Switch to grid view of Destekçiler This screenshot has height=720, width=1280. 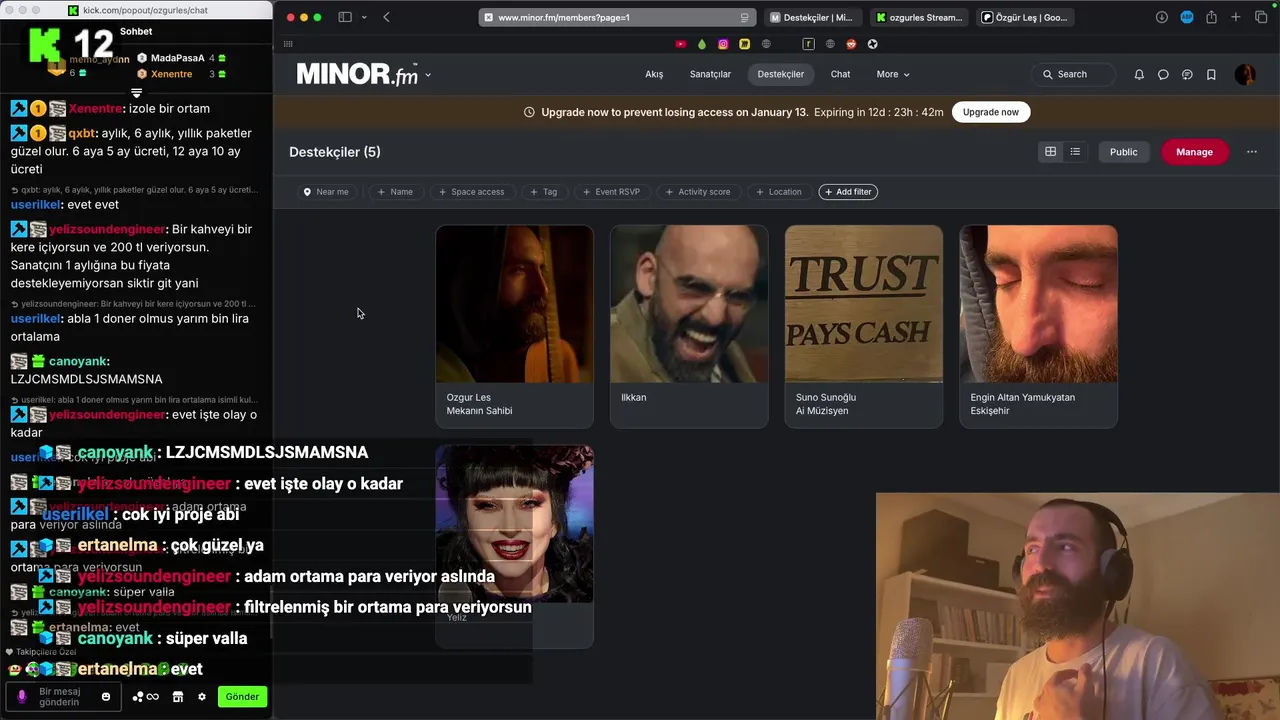[1050, 152]
